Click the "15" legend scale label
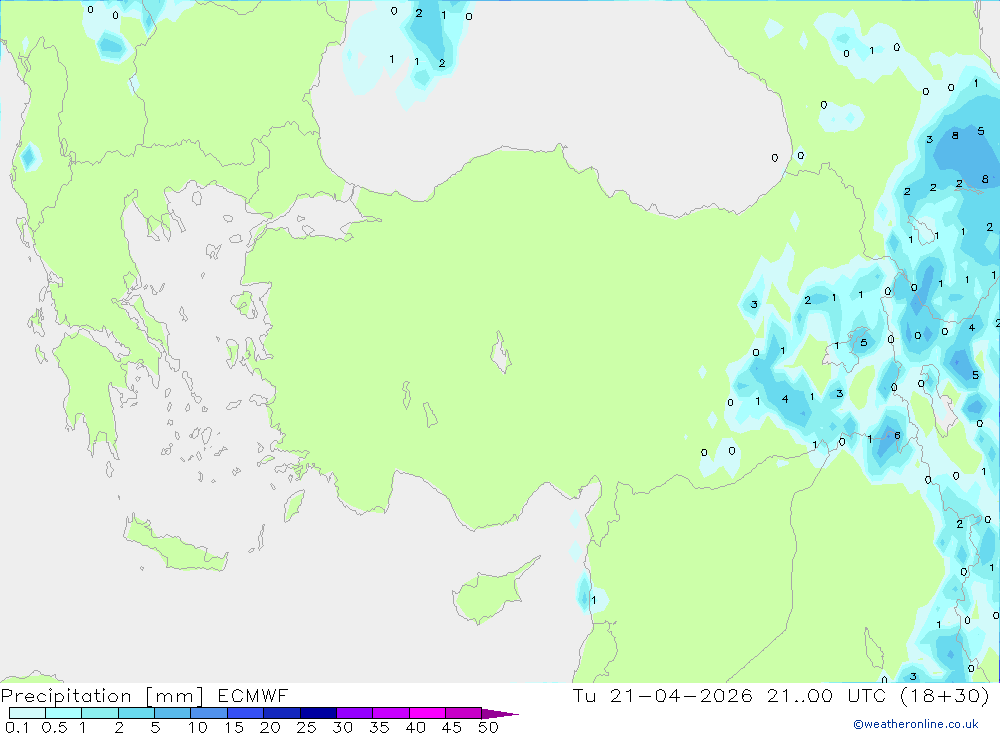 [234, 727]
